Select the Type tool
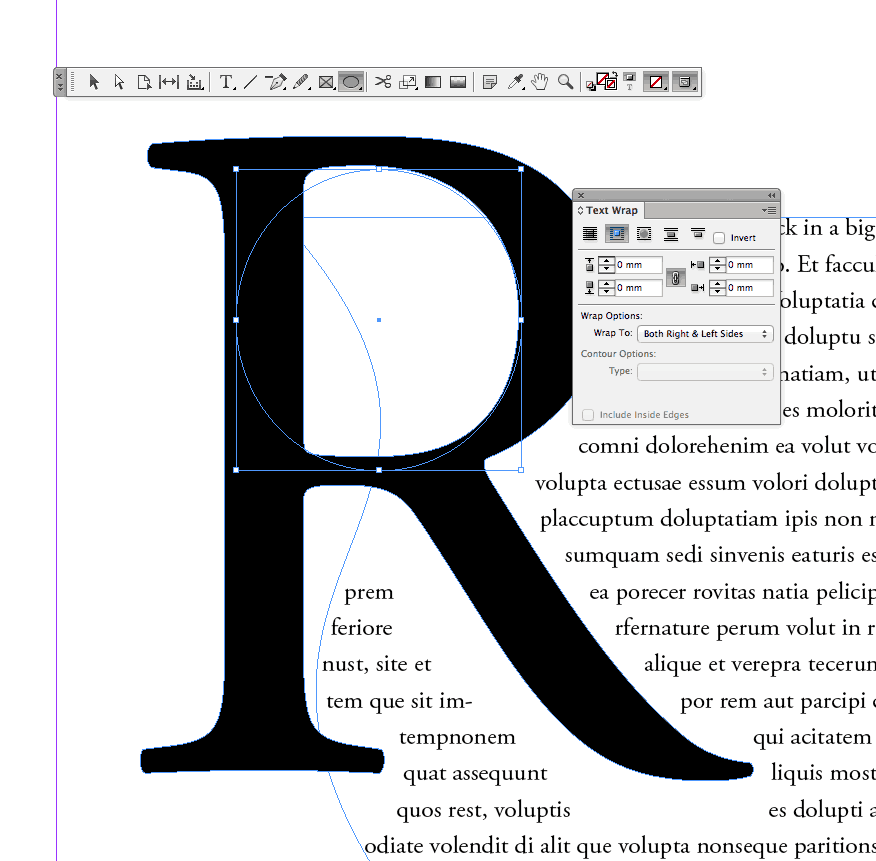The image size is (876, 861). 226,82
